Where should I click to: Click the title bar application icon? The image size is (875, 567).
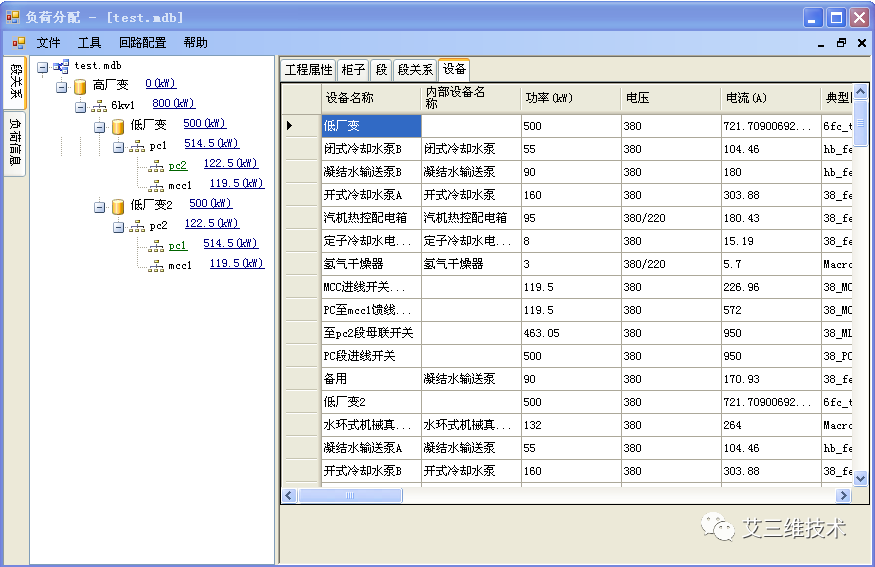tap(13, 17)
